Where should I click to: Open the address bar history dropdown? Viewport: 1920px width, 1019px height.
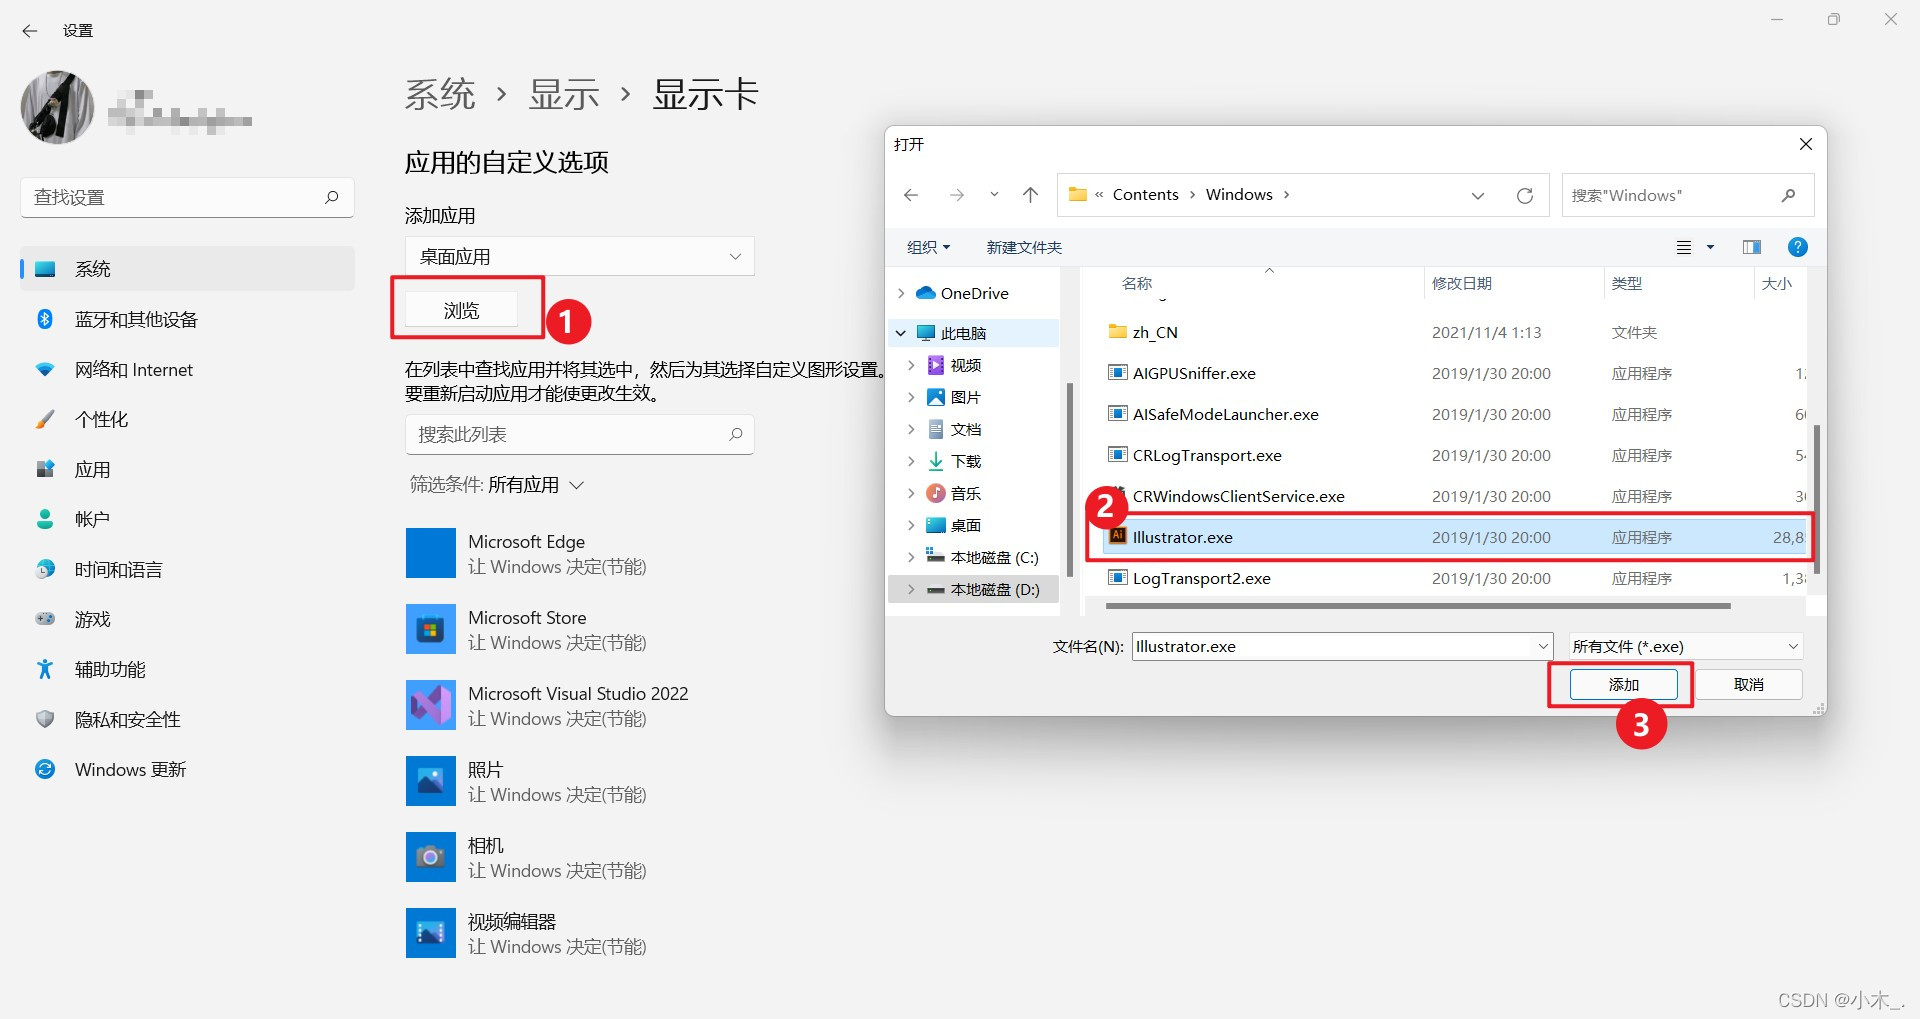coord(1478,196)
